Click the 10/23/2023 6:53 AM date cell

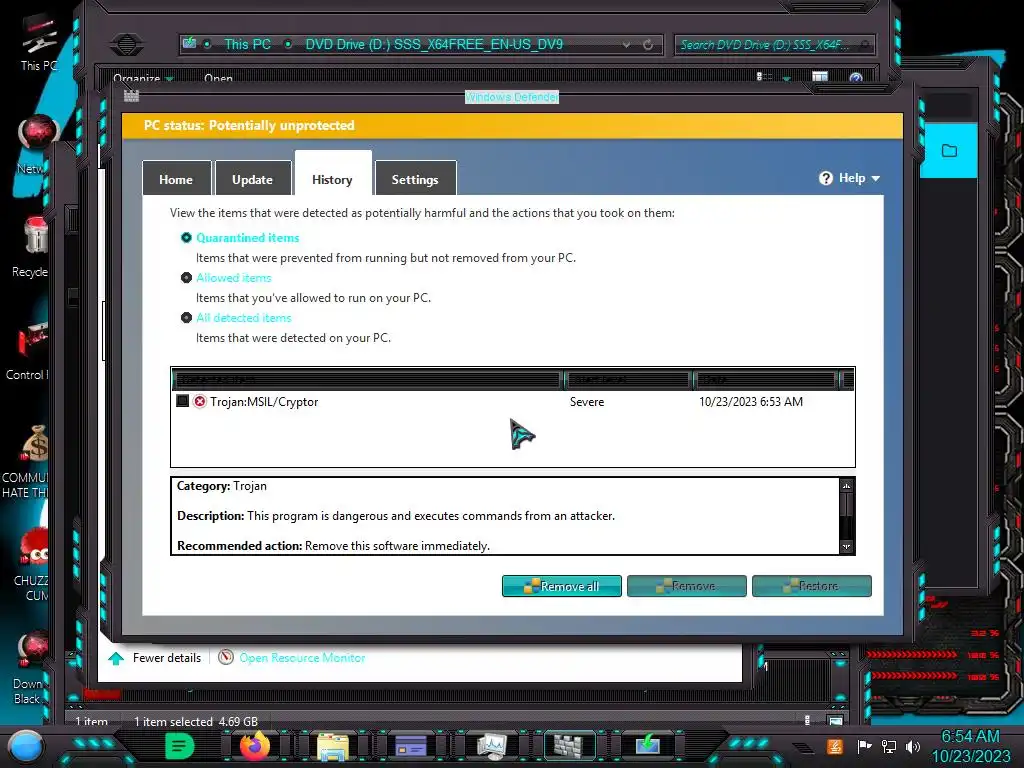pyautogui.click(x=751, y=402)
